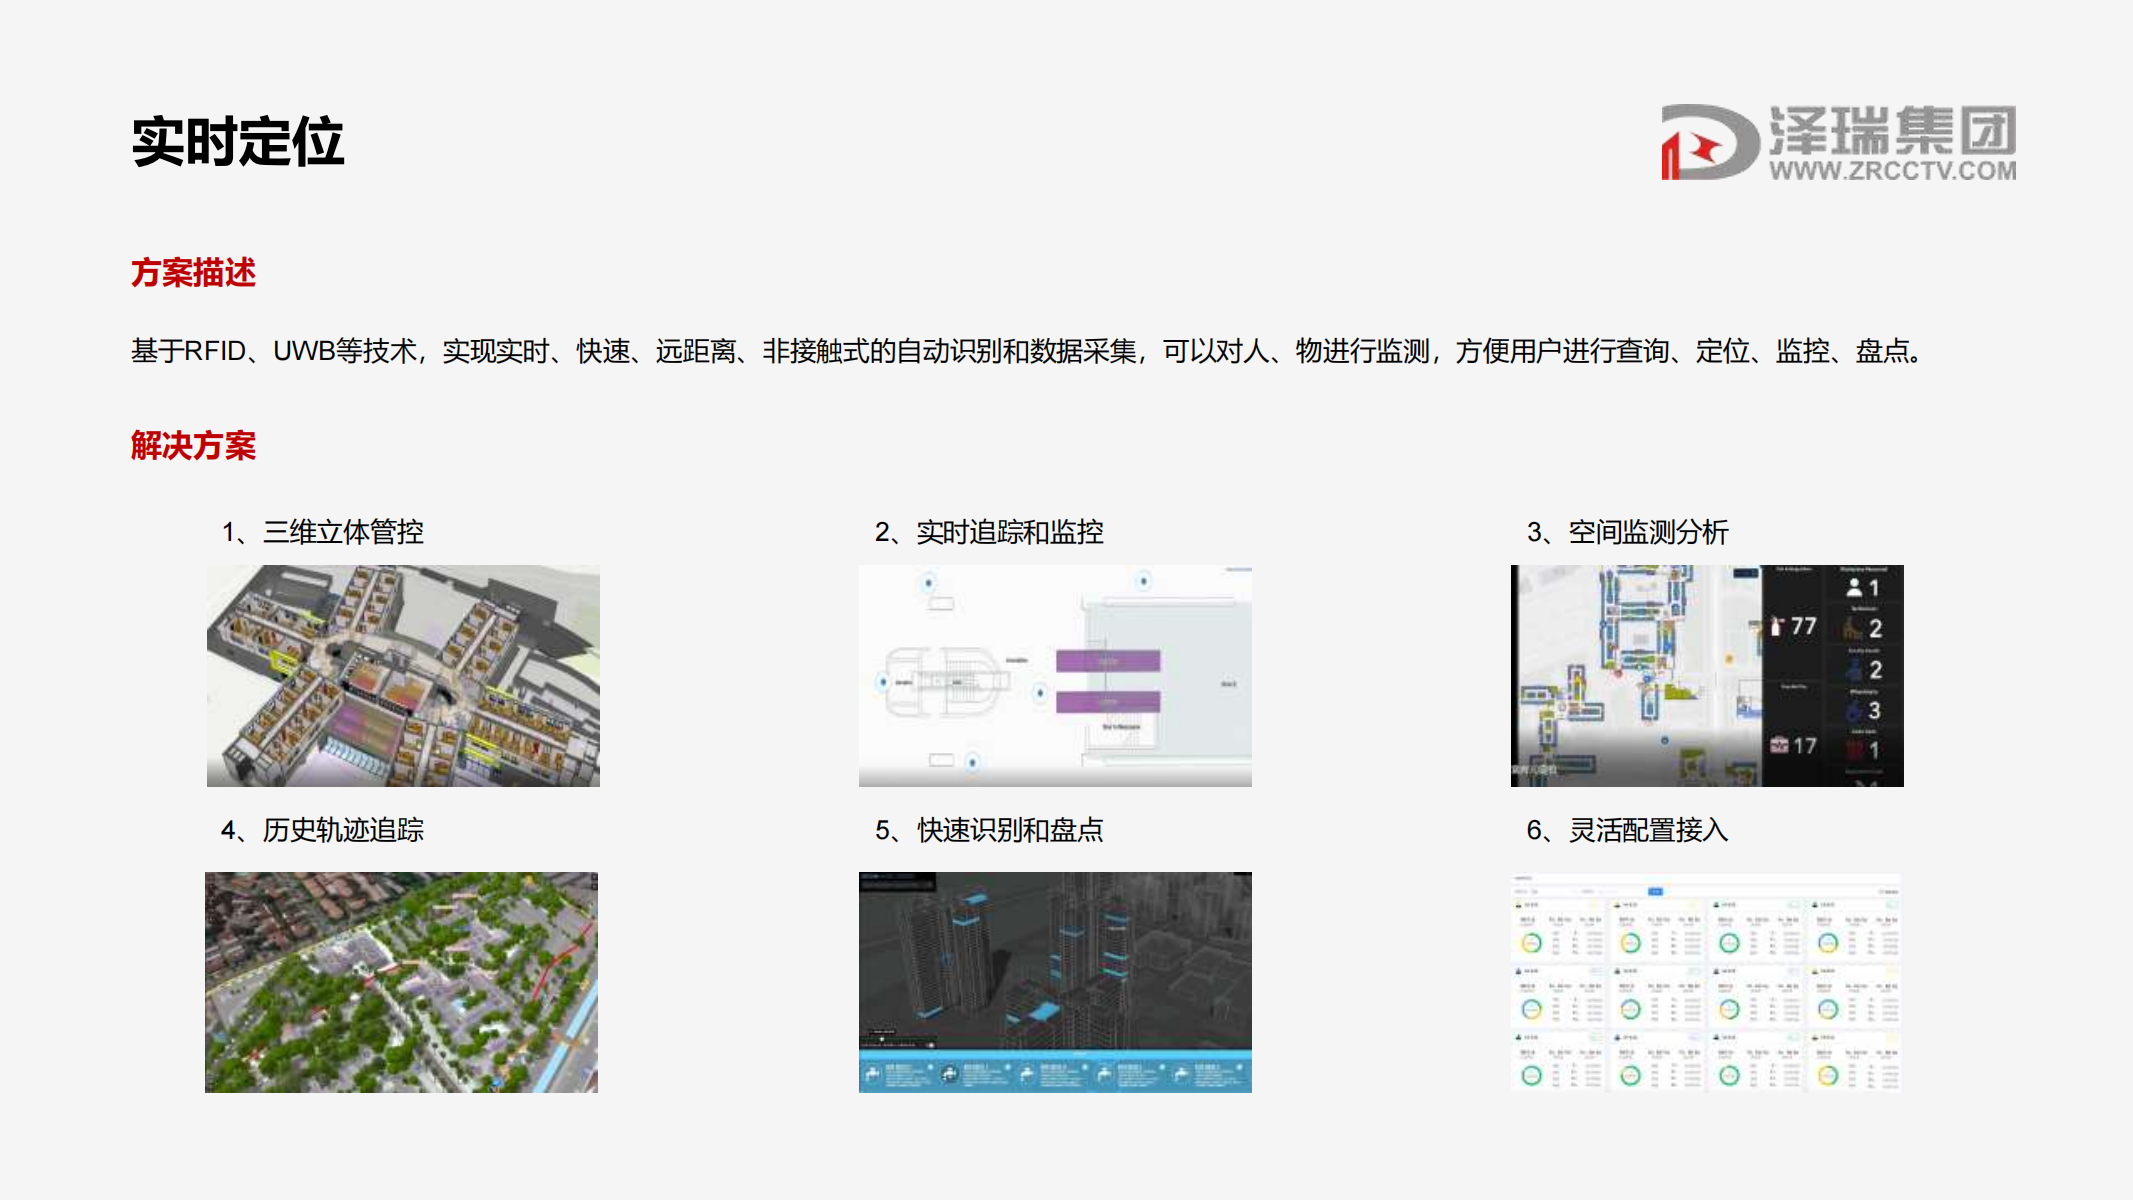Click the red D-shaped Zerui logo icon
Image resolution: width=2133 pixels, height=1200 pixels.
(1708, 143)
